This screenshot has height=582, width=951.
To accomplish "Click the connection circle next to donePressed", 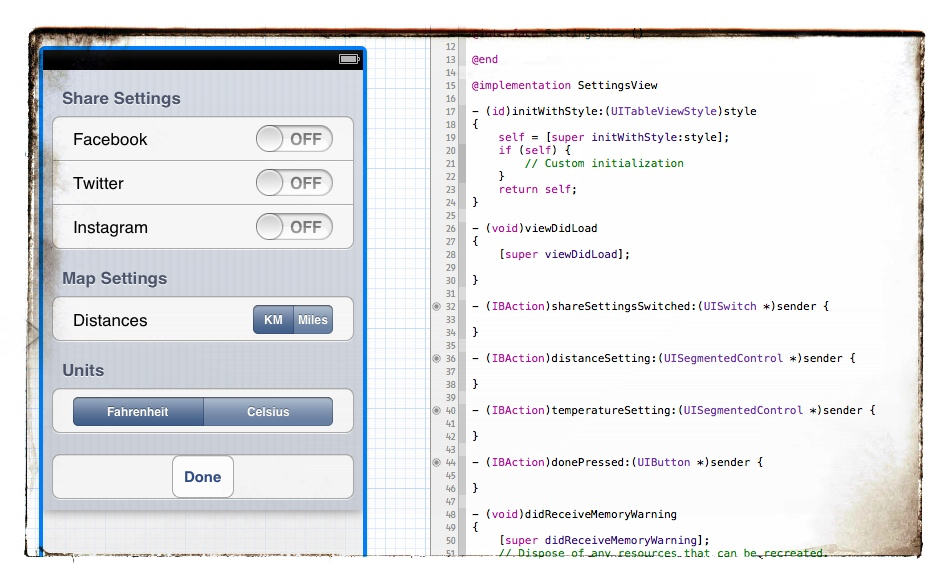I will pyautogui.click(x=434, y=462).
